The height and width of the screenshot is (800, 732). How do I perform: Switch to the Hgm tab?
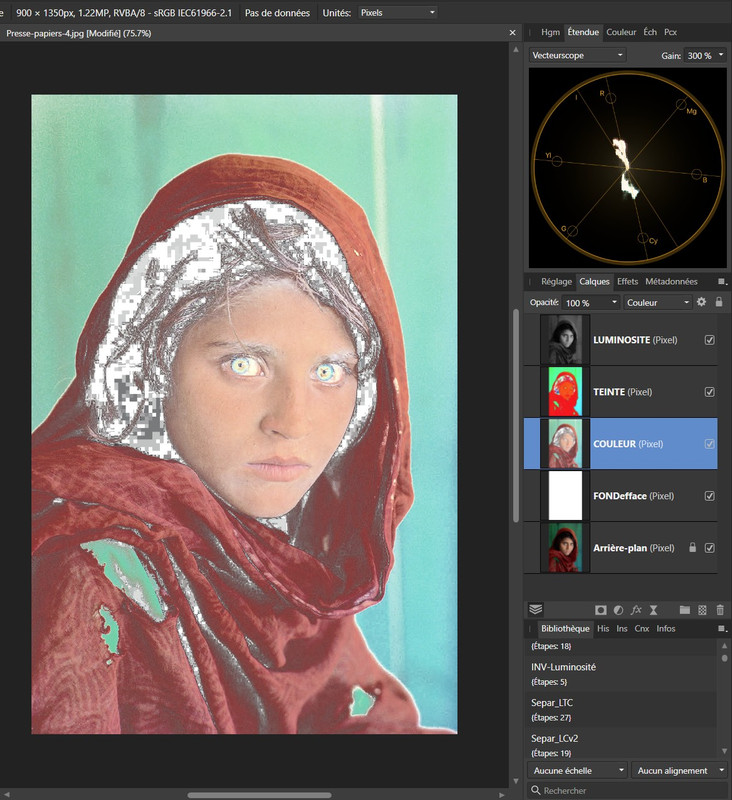(x=550, y=32)
